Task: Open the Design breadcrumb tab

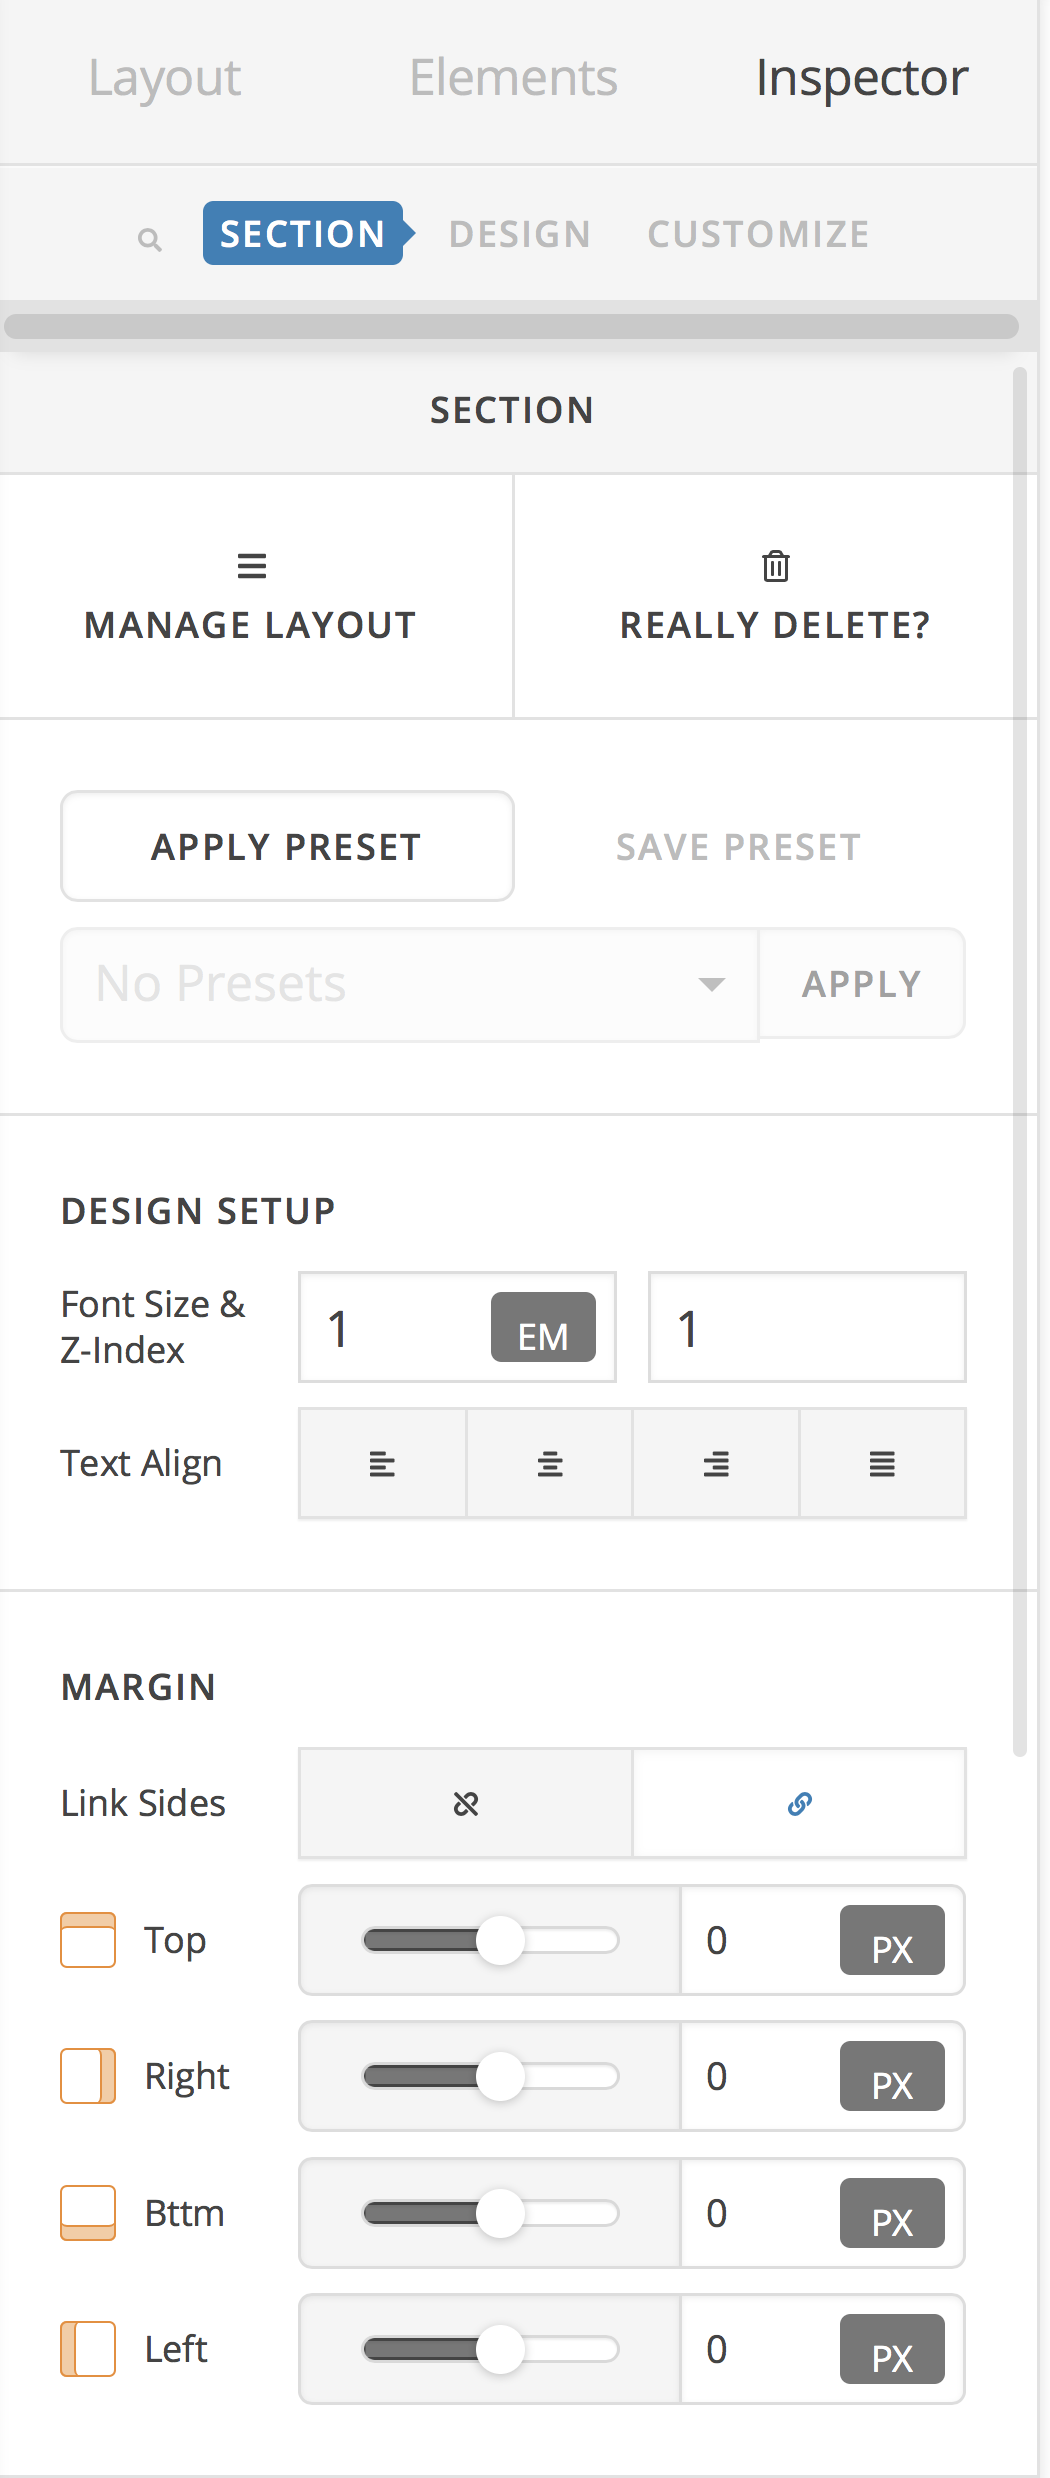Action: (520, 234)
